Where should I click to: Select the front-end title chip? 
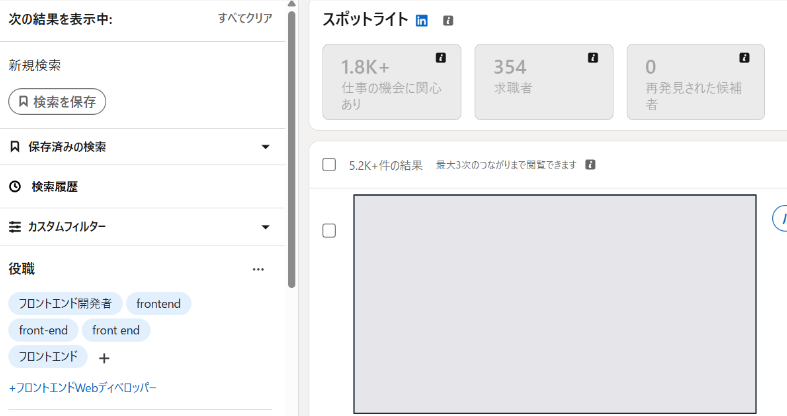click(x=43, y=330)
